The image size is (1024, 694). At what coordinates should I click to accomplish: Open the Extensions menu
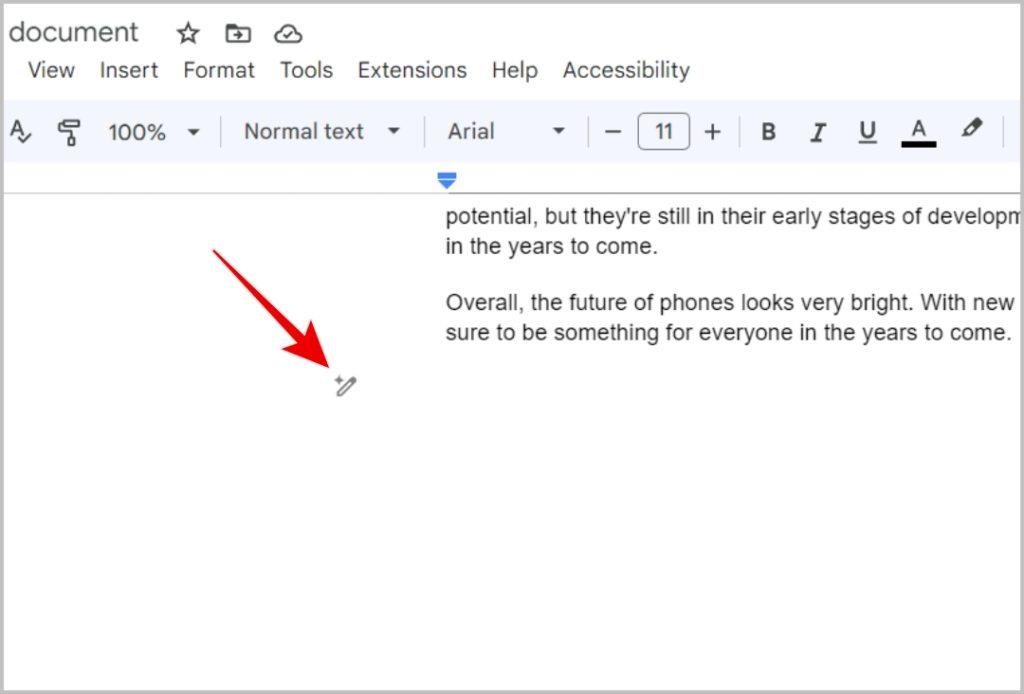(412, 70)
